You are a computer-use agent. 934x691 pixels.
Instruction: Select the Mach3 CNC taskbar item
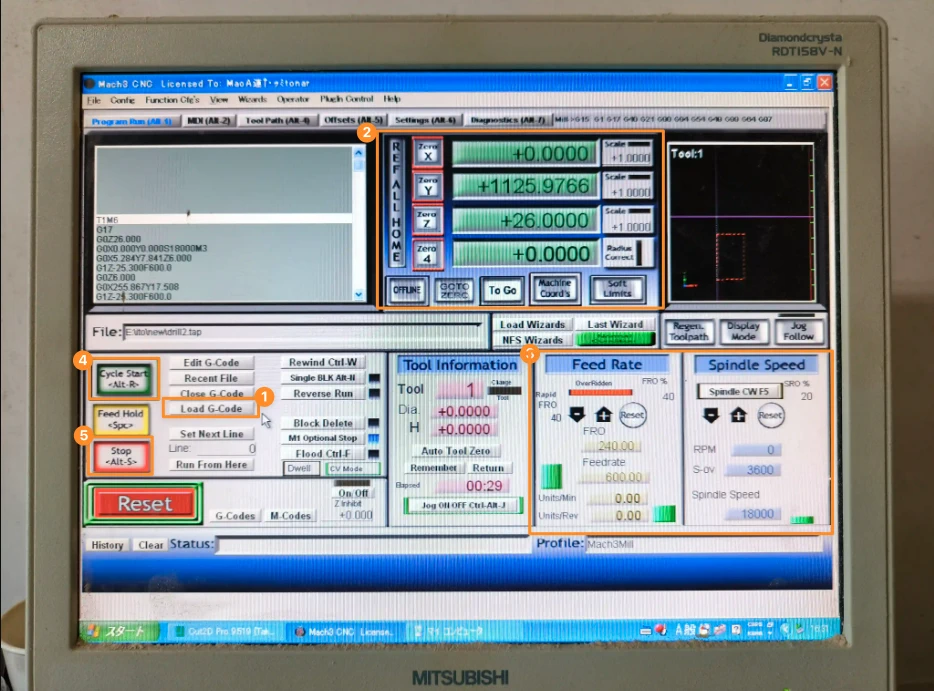pos(345,631)
